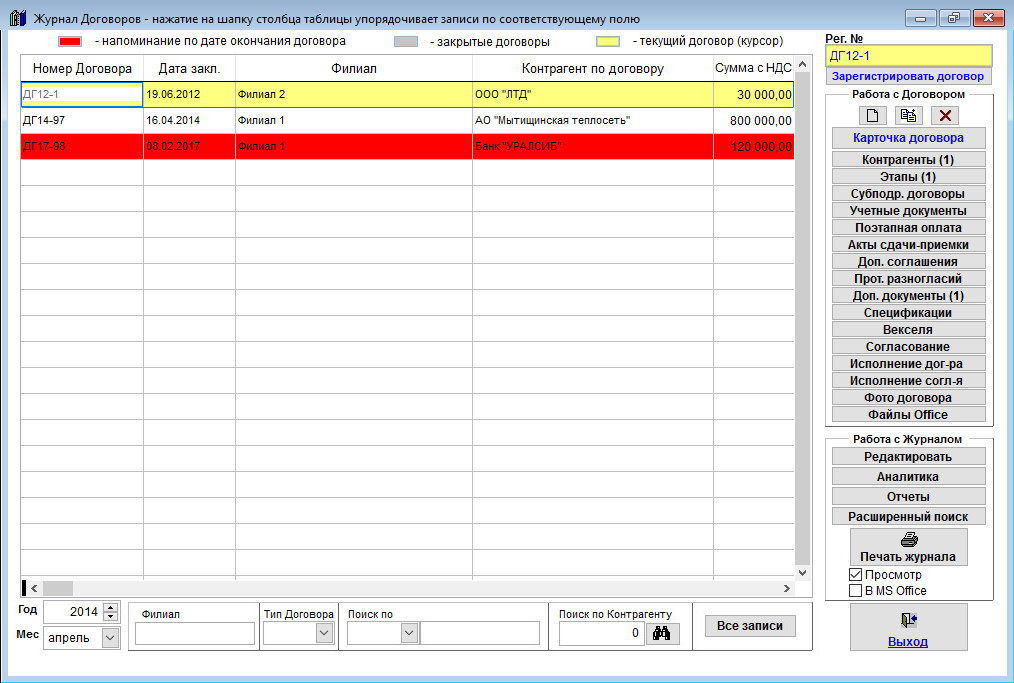This screenshot has height=683, width=1014.
Task: Open Поэтапная оплата
Action: click(909, 227)
